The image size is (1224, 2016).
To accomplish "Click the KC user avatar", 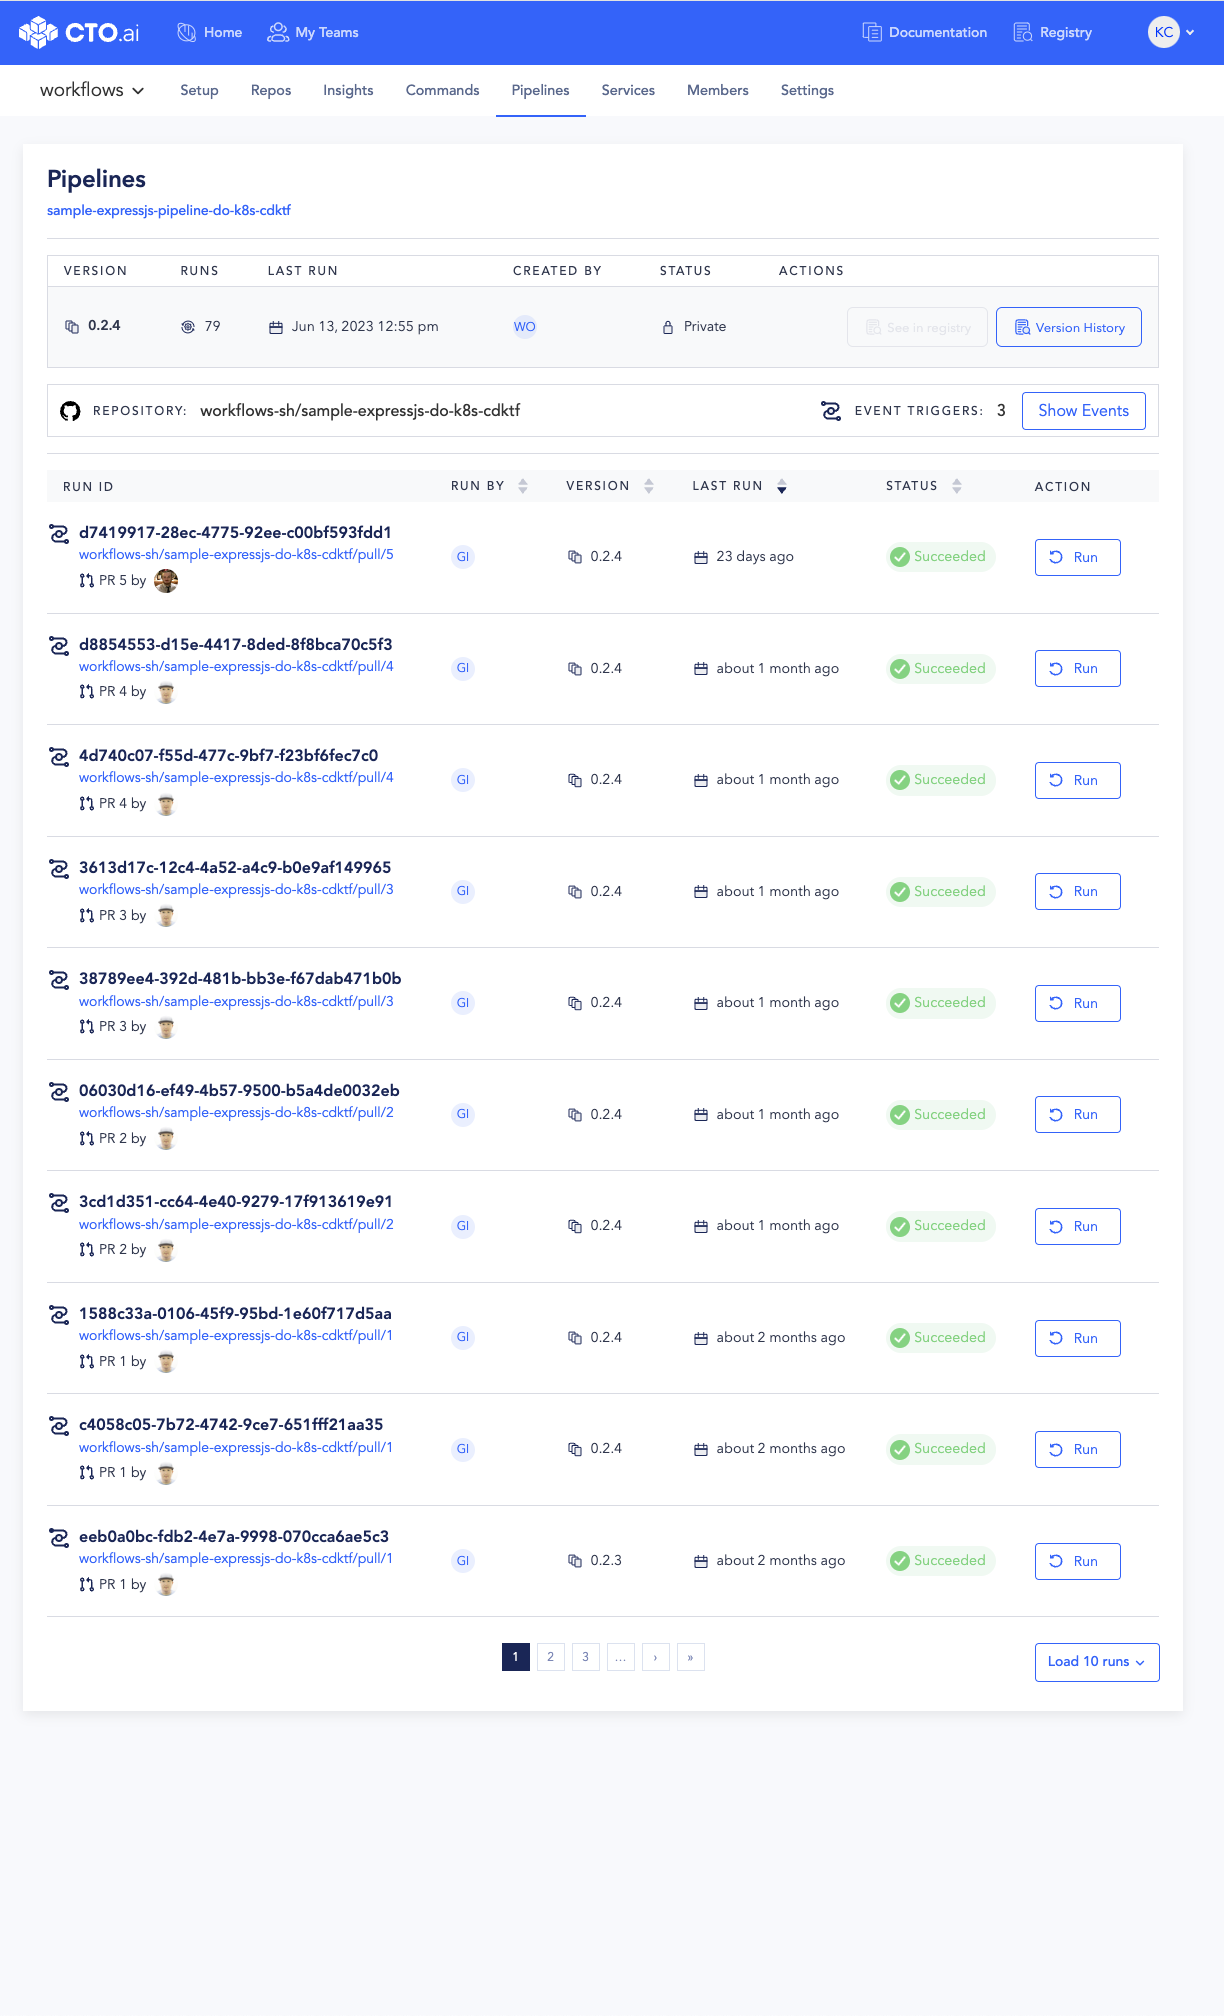I will (1163, 32).
